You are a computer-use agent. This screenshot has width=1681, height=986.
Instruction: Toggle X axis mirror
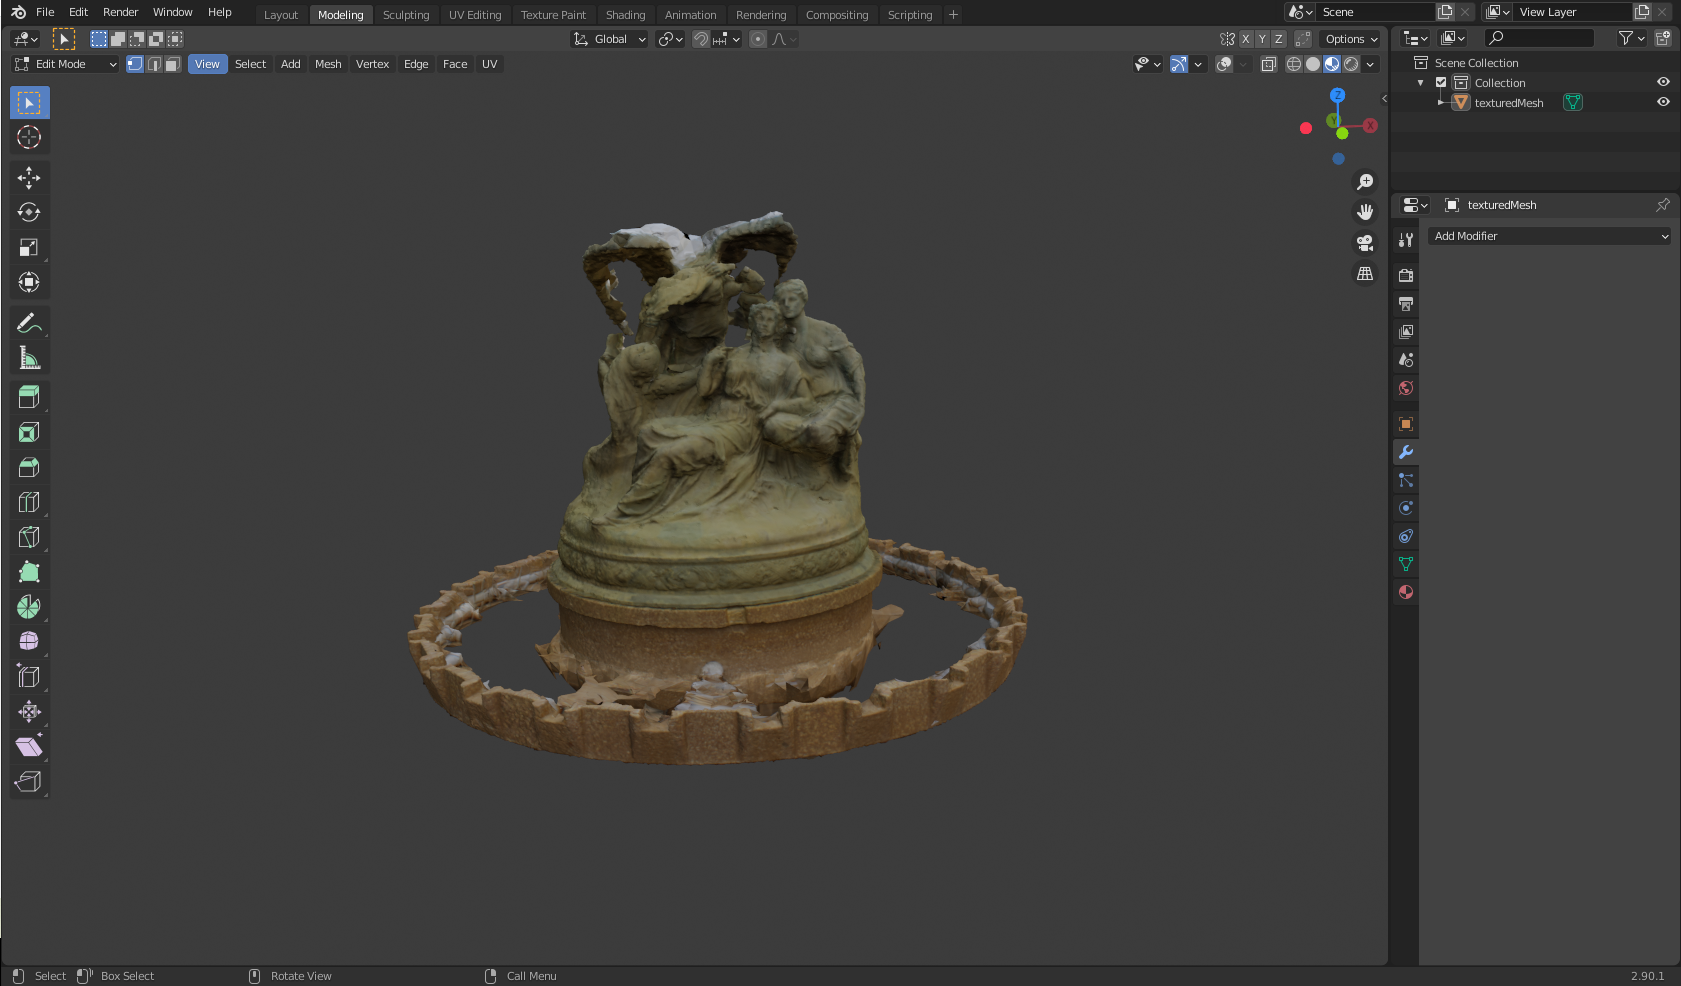click(1245, 39)
